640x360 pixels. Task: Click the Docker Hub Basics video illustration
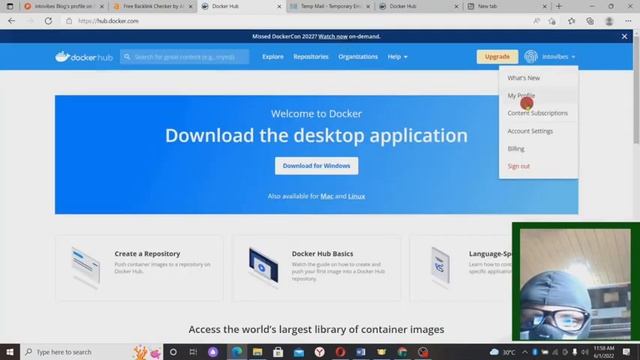263,267
